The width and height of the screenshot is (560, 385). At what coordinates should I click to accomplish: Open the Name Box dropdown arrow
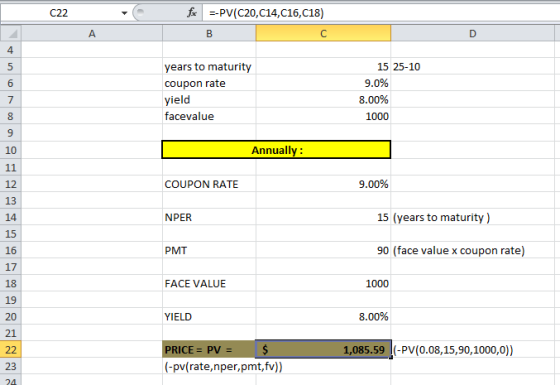point(124,13)
